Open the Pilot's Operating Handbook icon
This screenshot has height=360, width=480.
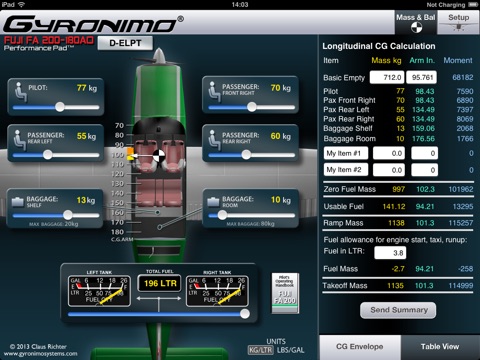285,293
